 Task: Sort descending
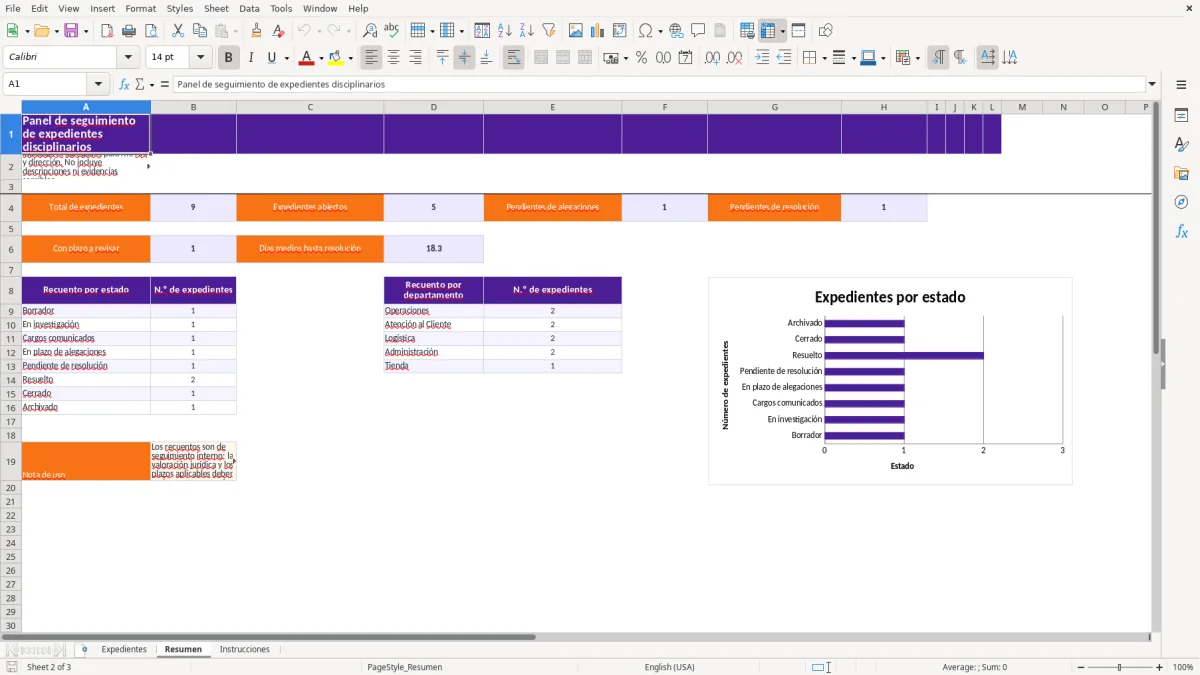[x=526, y=31]
